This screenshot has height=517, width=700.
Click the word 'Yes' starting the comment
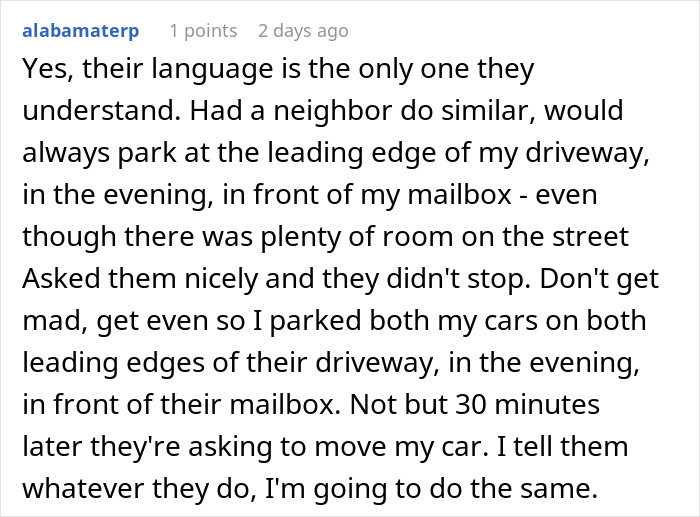[x=42, y=71]
